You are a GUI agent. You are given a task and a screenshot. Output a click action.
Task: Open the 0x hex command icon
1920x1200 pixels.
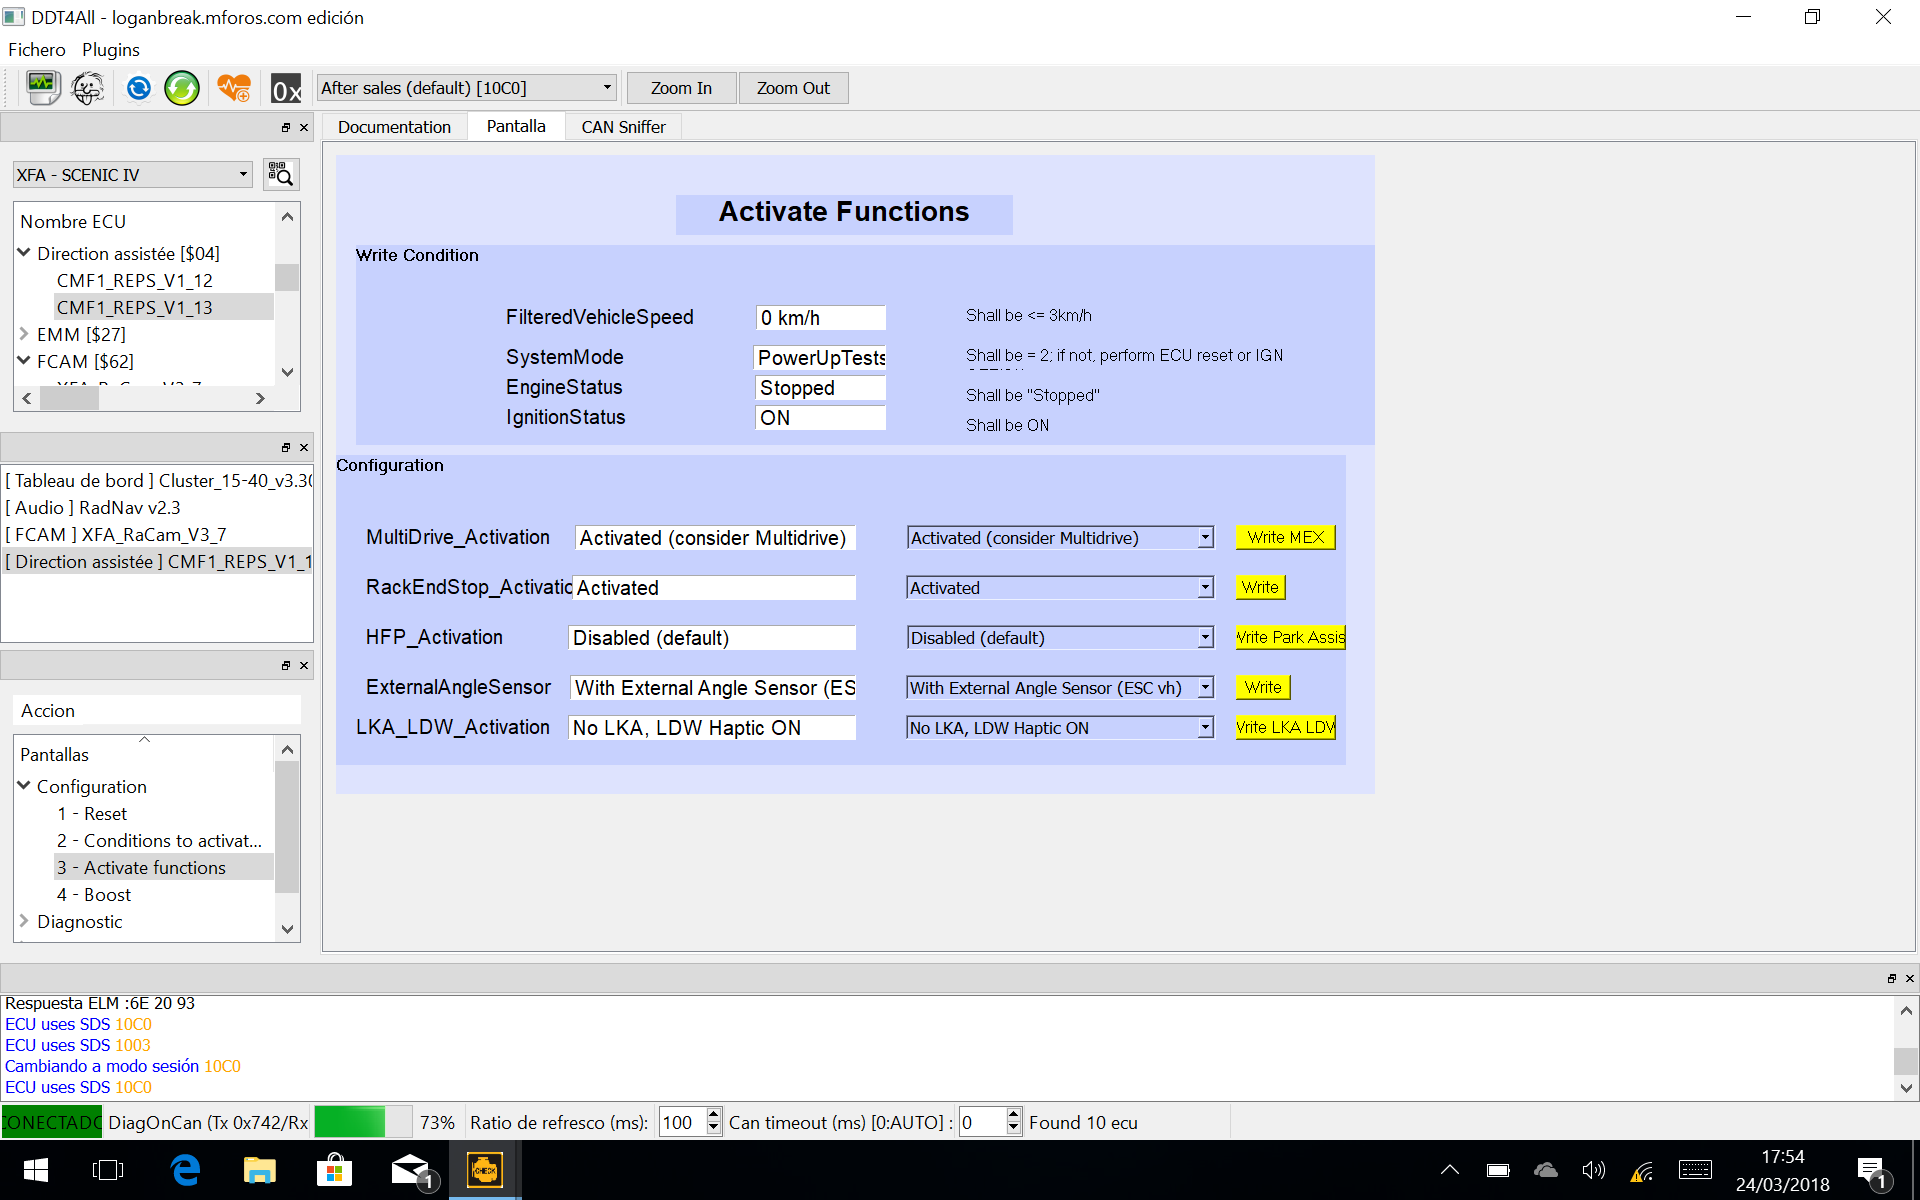pos(286,89)
